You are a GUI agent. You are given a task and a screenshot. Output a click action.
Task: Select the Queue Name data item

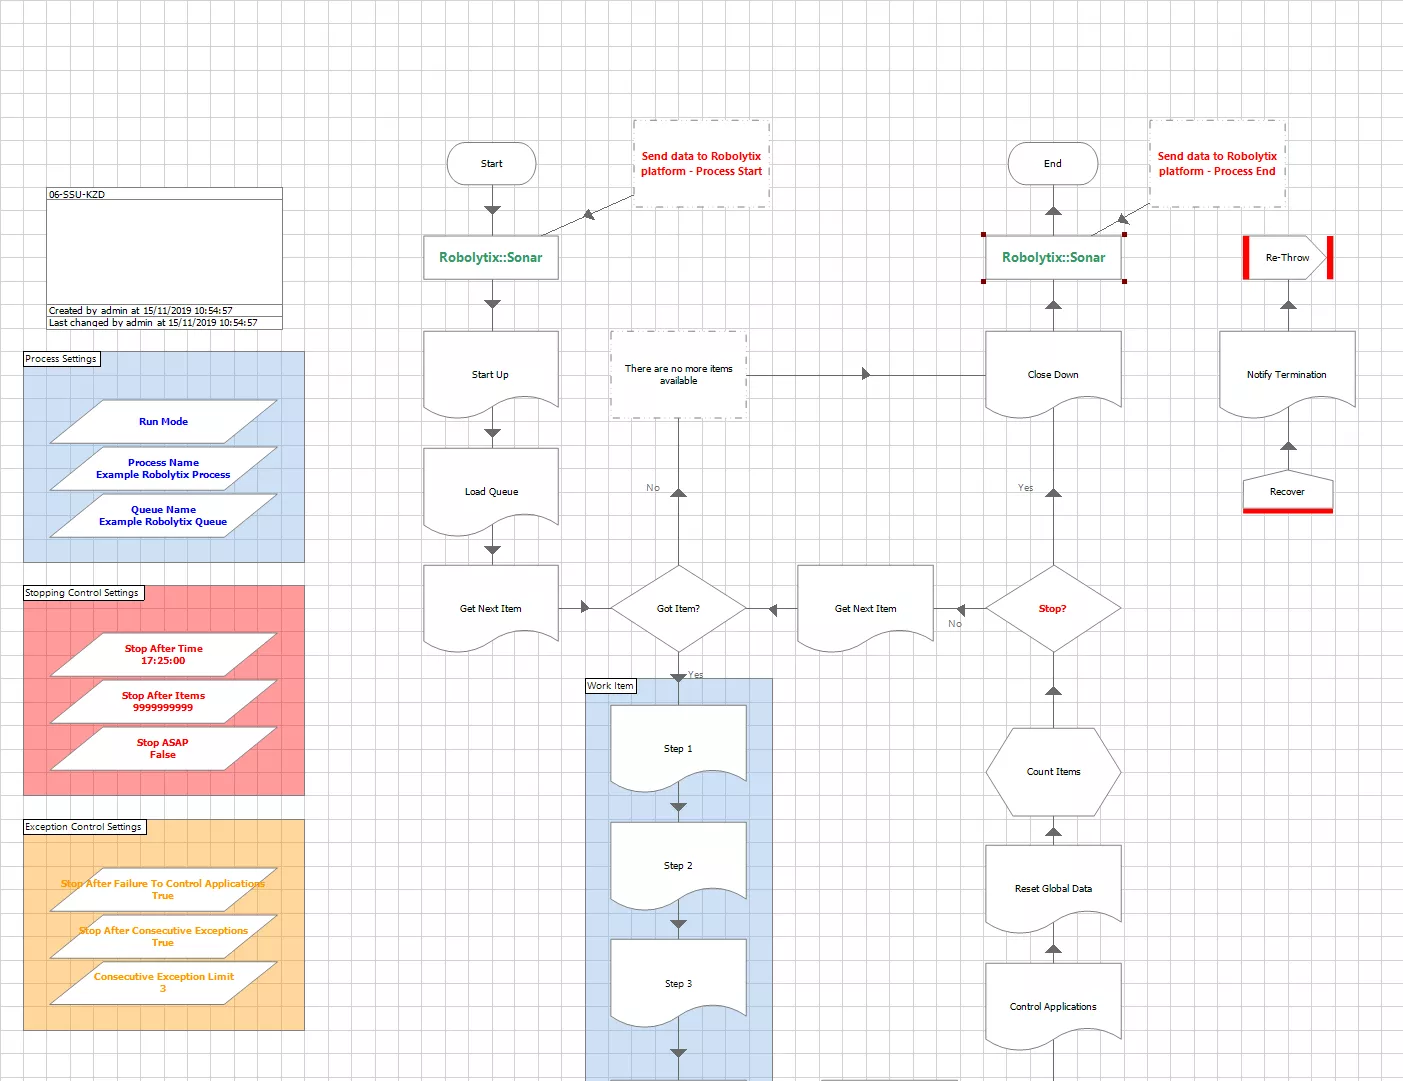click(x=163, y=515)
